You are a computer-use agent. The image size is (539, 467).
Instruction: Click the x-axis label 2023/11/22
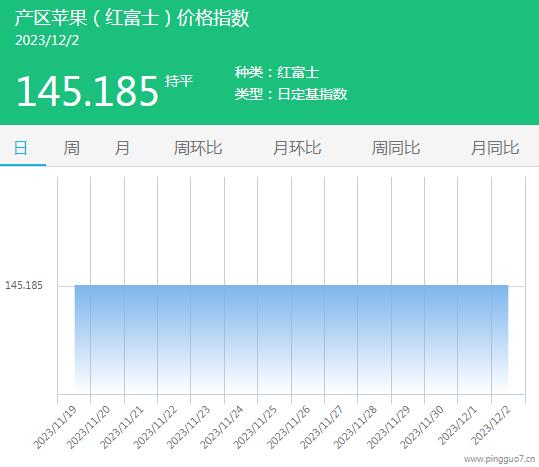[155, 427]
